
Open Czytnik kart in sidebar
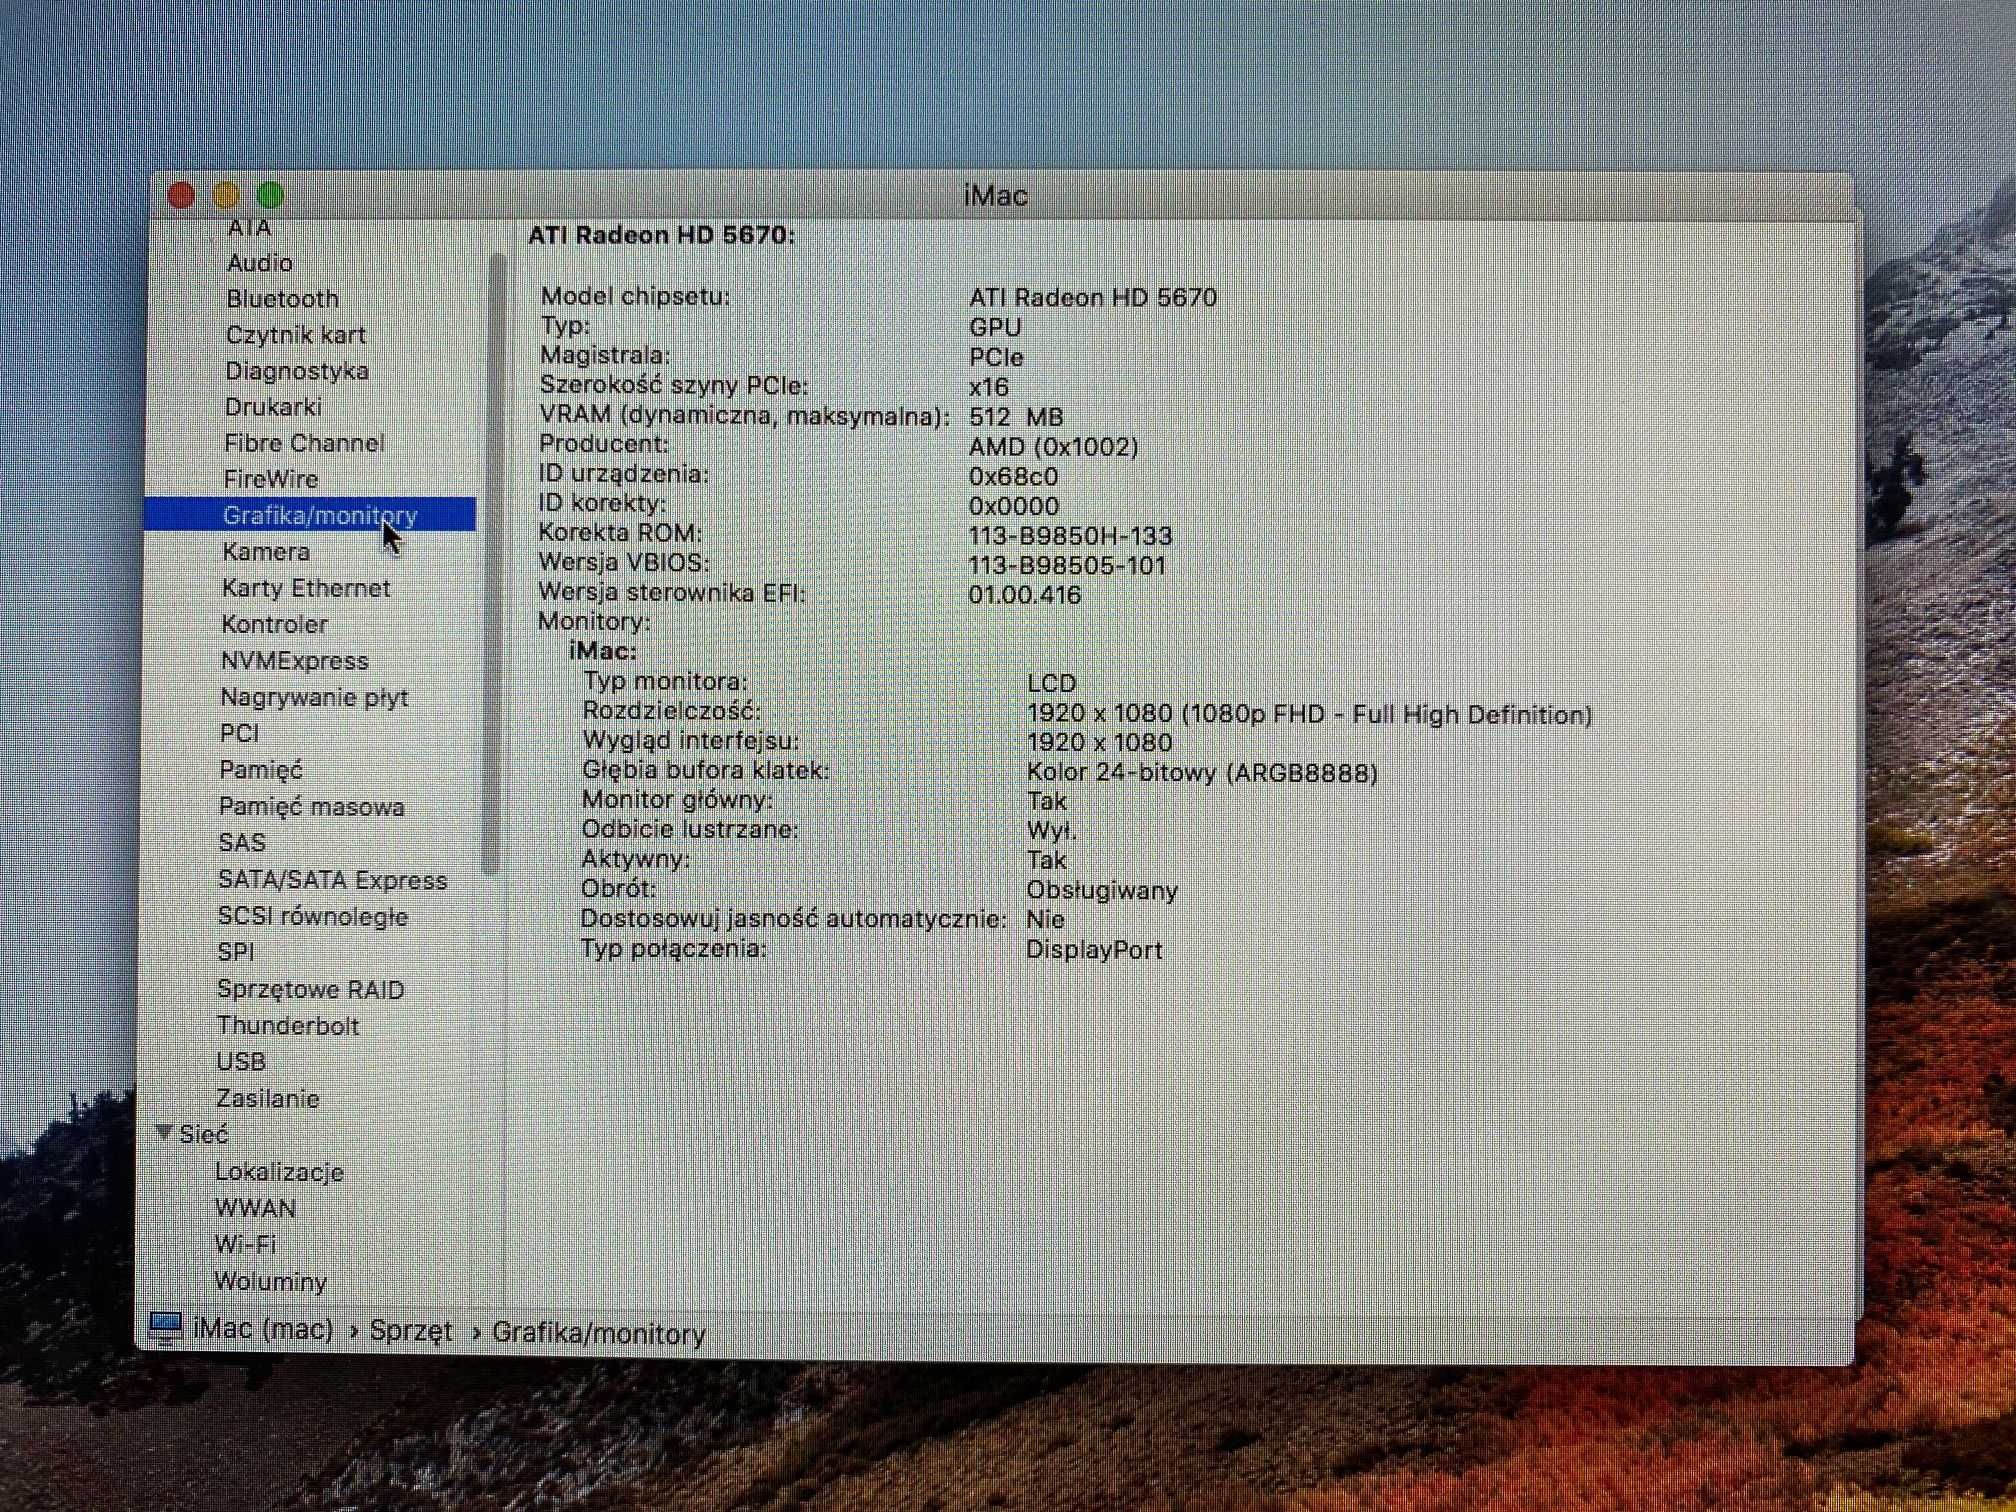pyautogui.click(x=295, y=335)
